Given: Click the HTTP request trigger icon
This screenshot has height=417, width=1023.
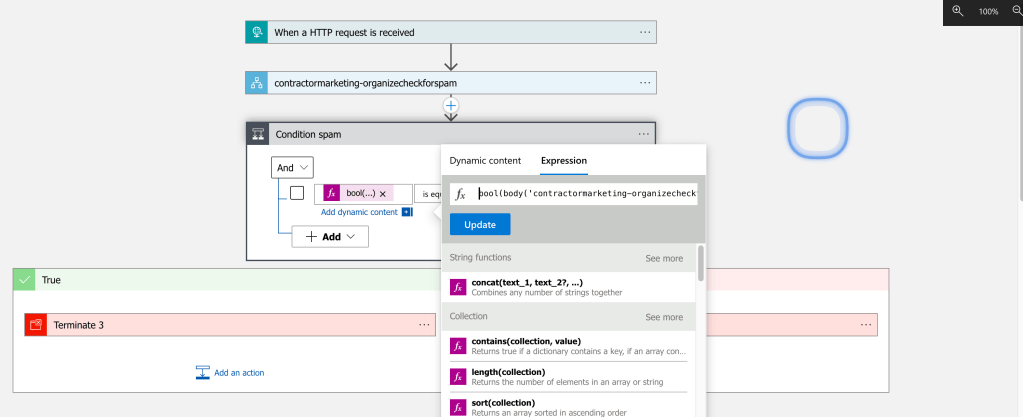Looking at the screenshot, I should (x=256, y=32).
